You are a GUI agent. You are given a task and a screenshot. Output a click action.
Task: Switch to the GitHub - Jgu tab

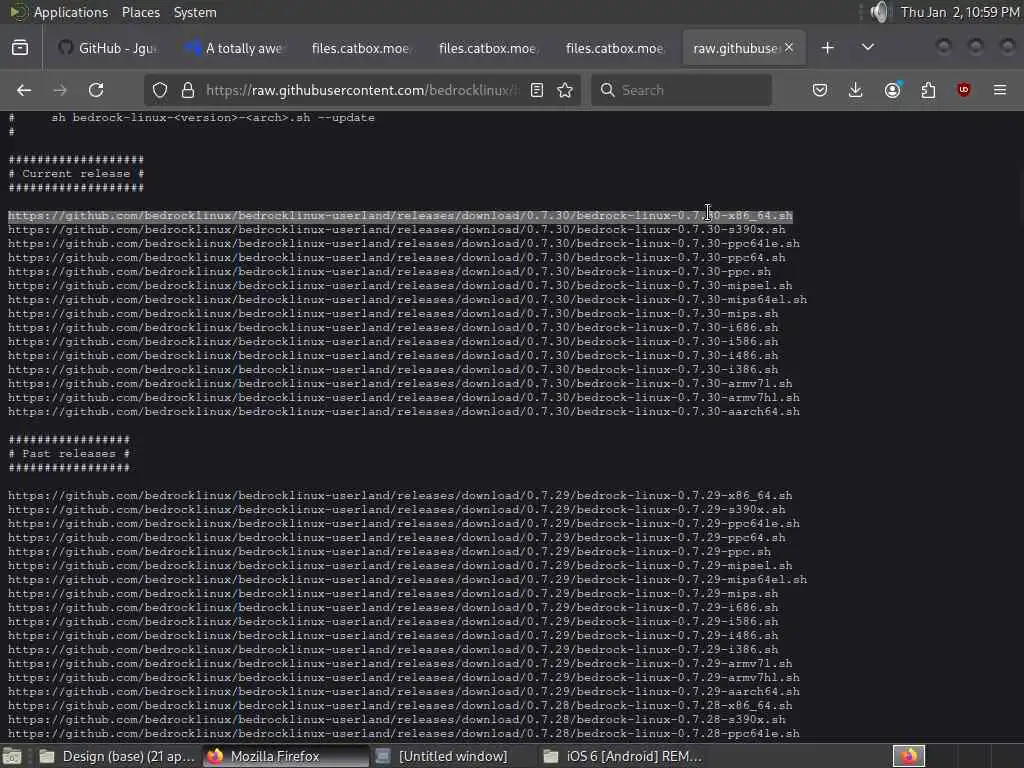point(108,48)
